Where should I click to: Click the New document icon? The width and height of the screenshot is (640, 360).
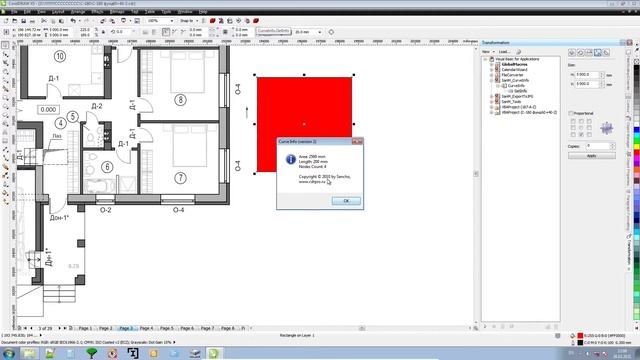(x=6, y=21)
